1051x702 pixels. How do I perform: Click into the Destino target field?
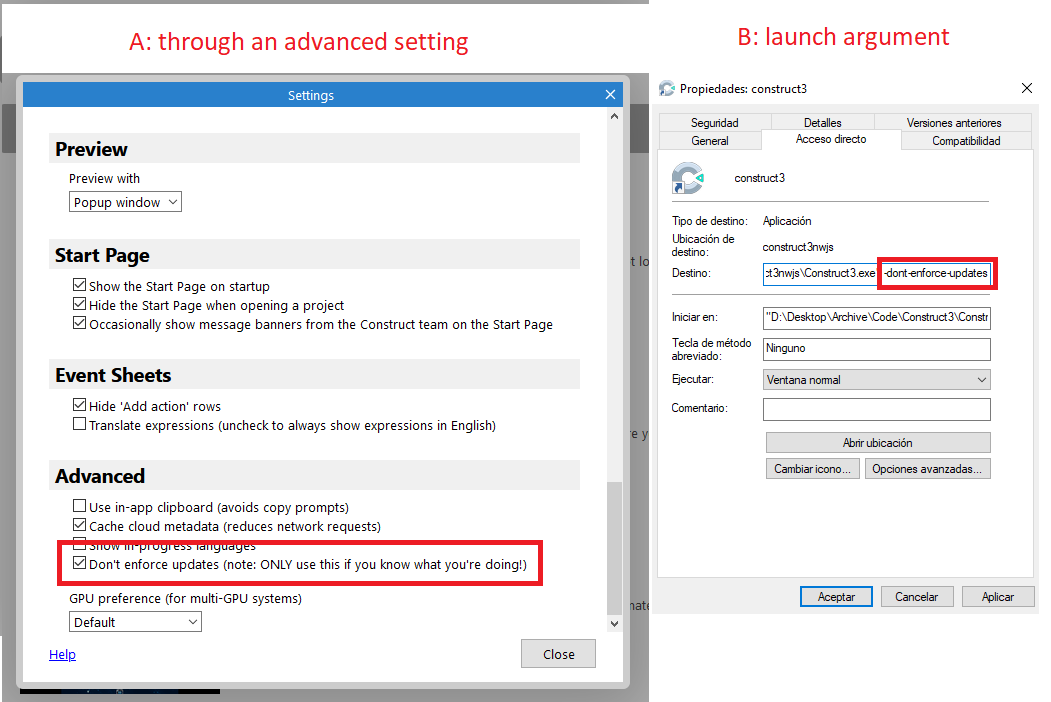pyautogui.click(x=876, y=274)
